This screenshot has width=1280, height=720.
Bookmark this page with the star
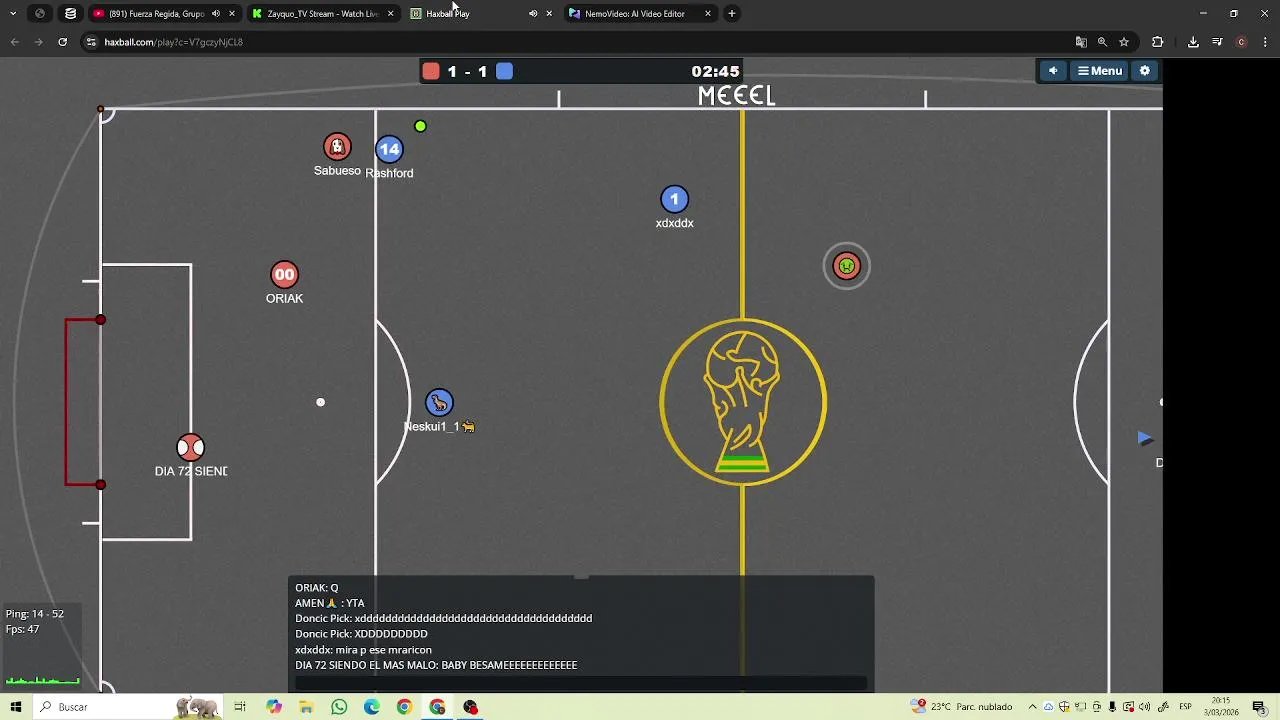coord(1124,42)
